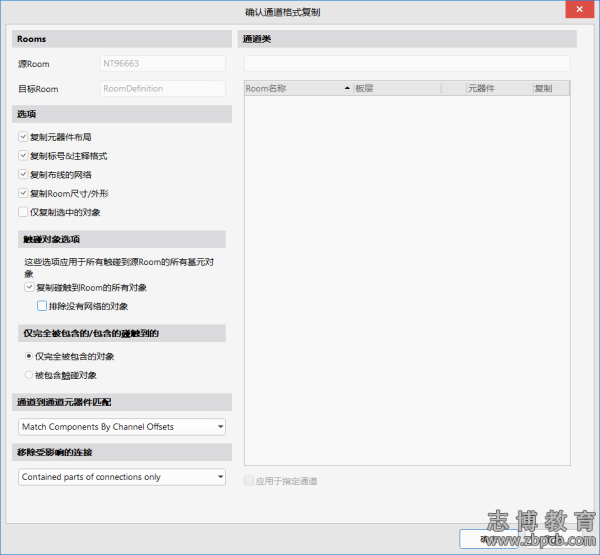Open the Contained parts of connections only dropdown
600x555 pixels.
[x=122, y=477]
